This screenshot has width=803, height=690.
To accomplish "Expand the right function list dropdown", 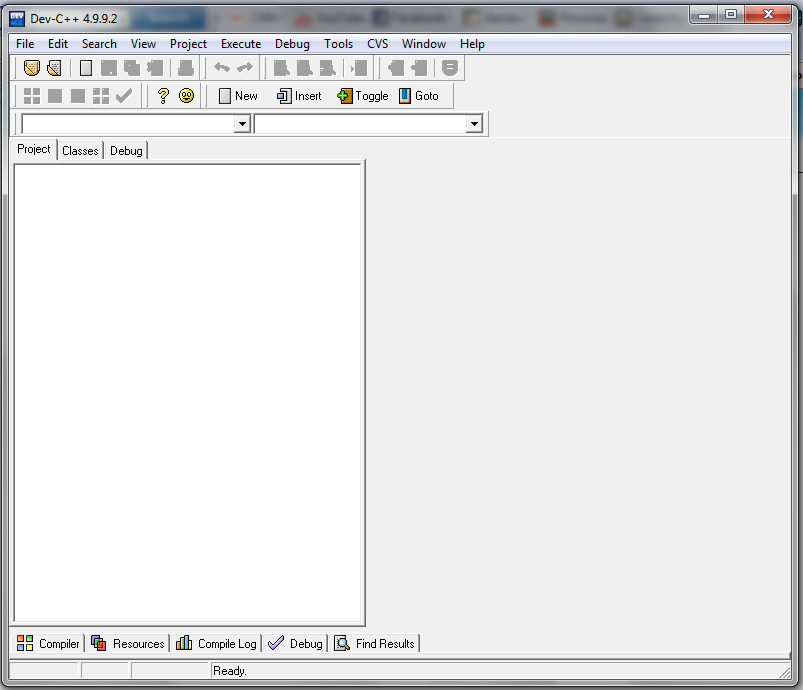I will [474, 124].
